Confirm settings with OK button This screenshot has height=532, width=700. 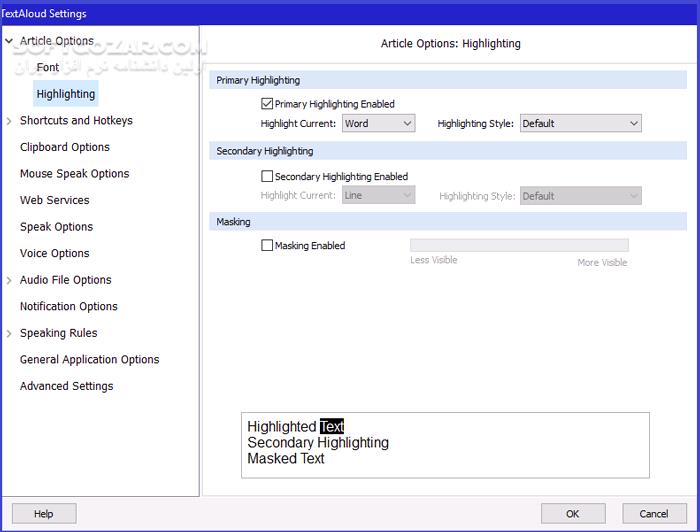[x=573, y=514]
